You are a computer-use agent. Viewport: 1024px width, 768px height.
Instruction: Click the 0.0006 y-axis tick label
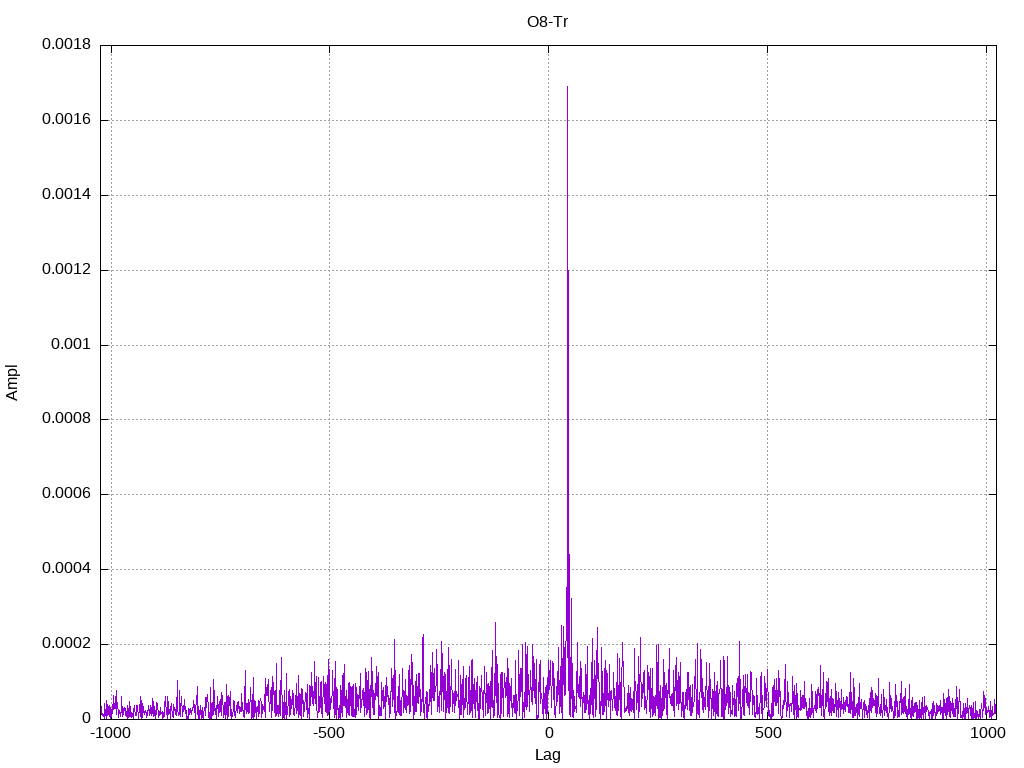click(66, 494)
